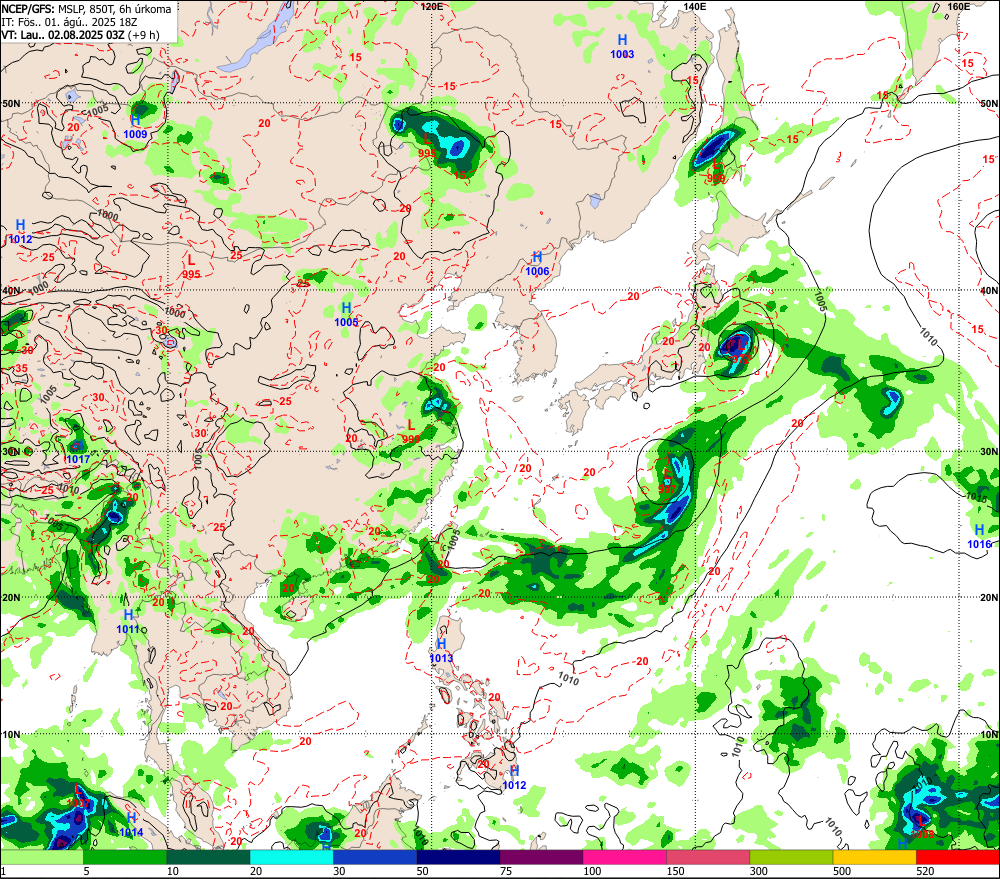Click the H 1006 high near Korea
The image size is (1000, 879).
pos(537,263)
